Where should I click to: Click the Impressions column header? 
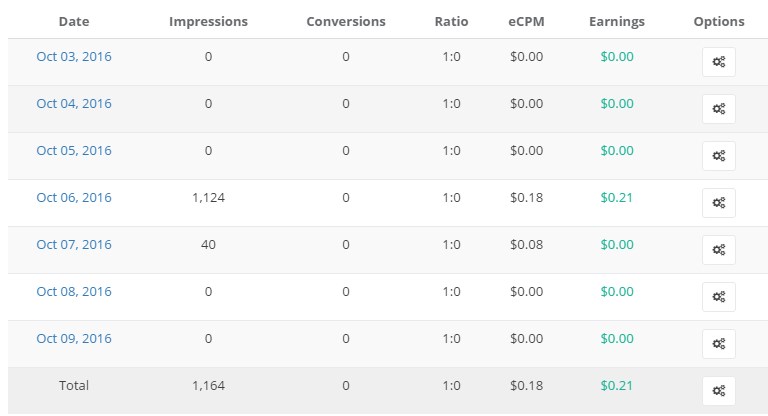pyautogui.click(x=208, y=21)
